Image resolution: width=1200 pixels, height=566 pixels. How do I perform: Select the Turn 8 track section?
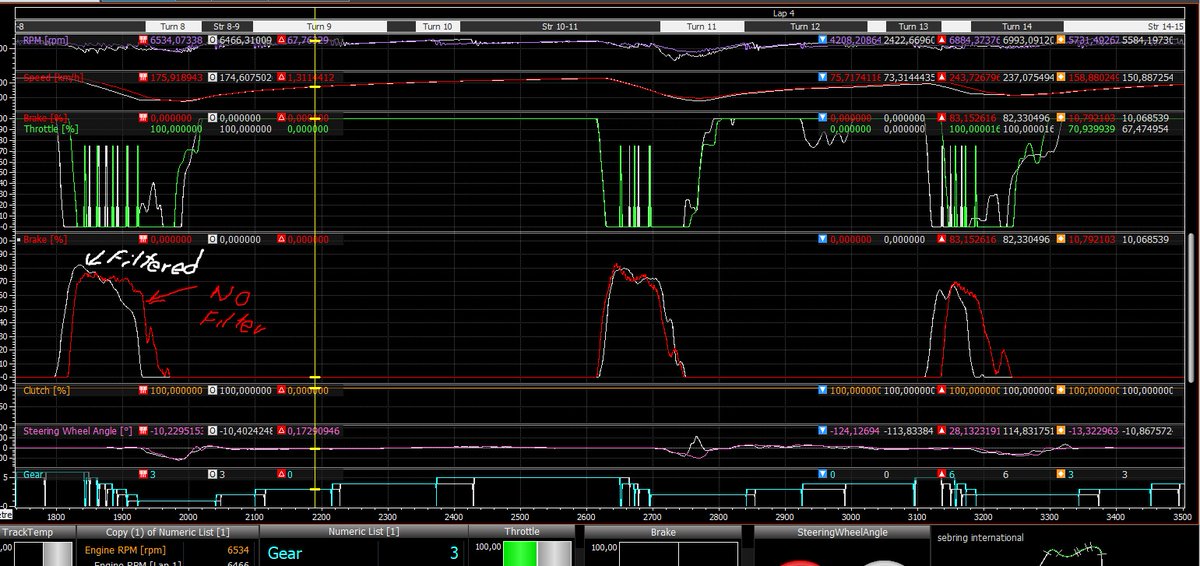(x=173, y=27)
